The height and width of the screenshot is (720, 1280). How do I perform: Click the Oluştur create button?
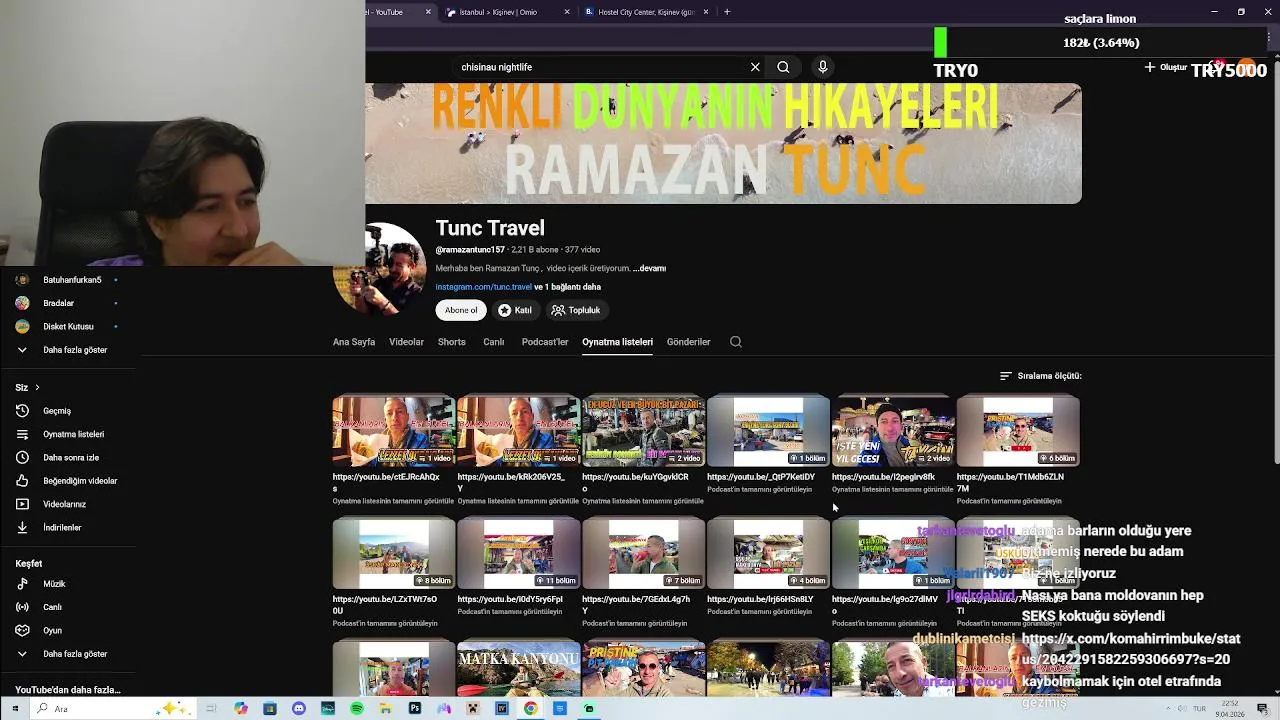point(1166,67)
